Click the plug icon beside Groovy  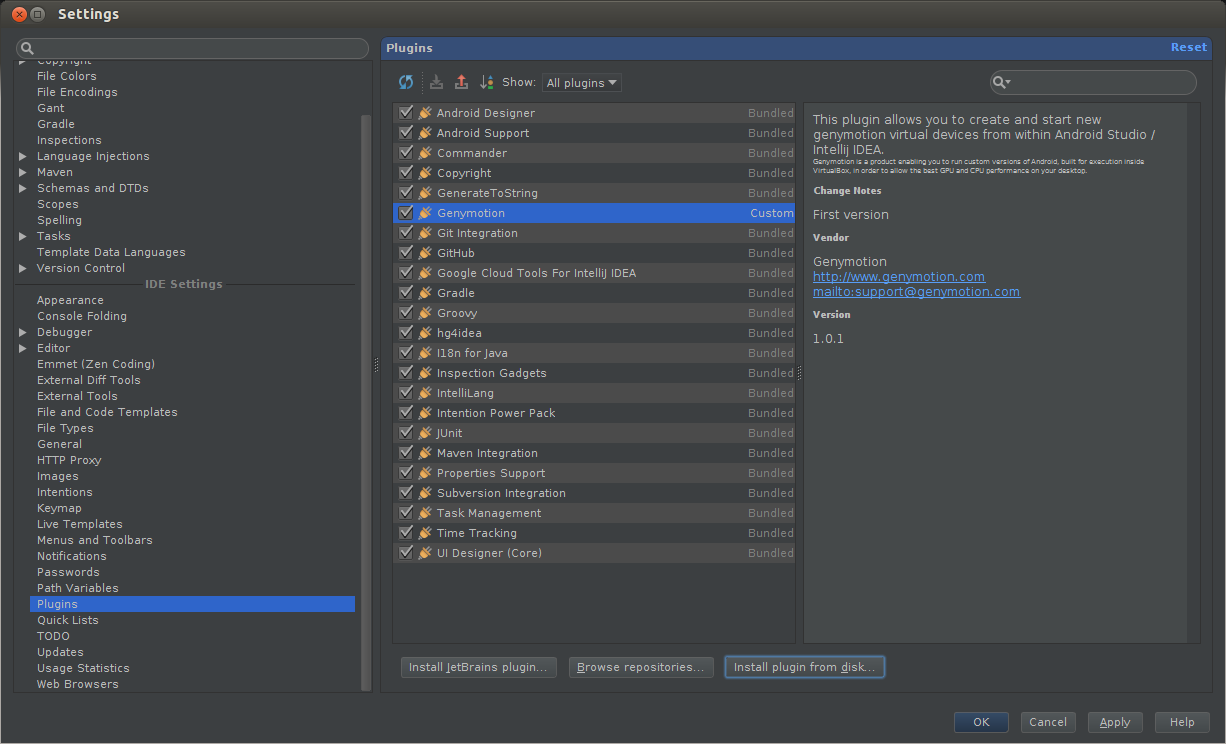click(425, 313)
